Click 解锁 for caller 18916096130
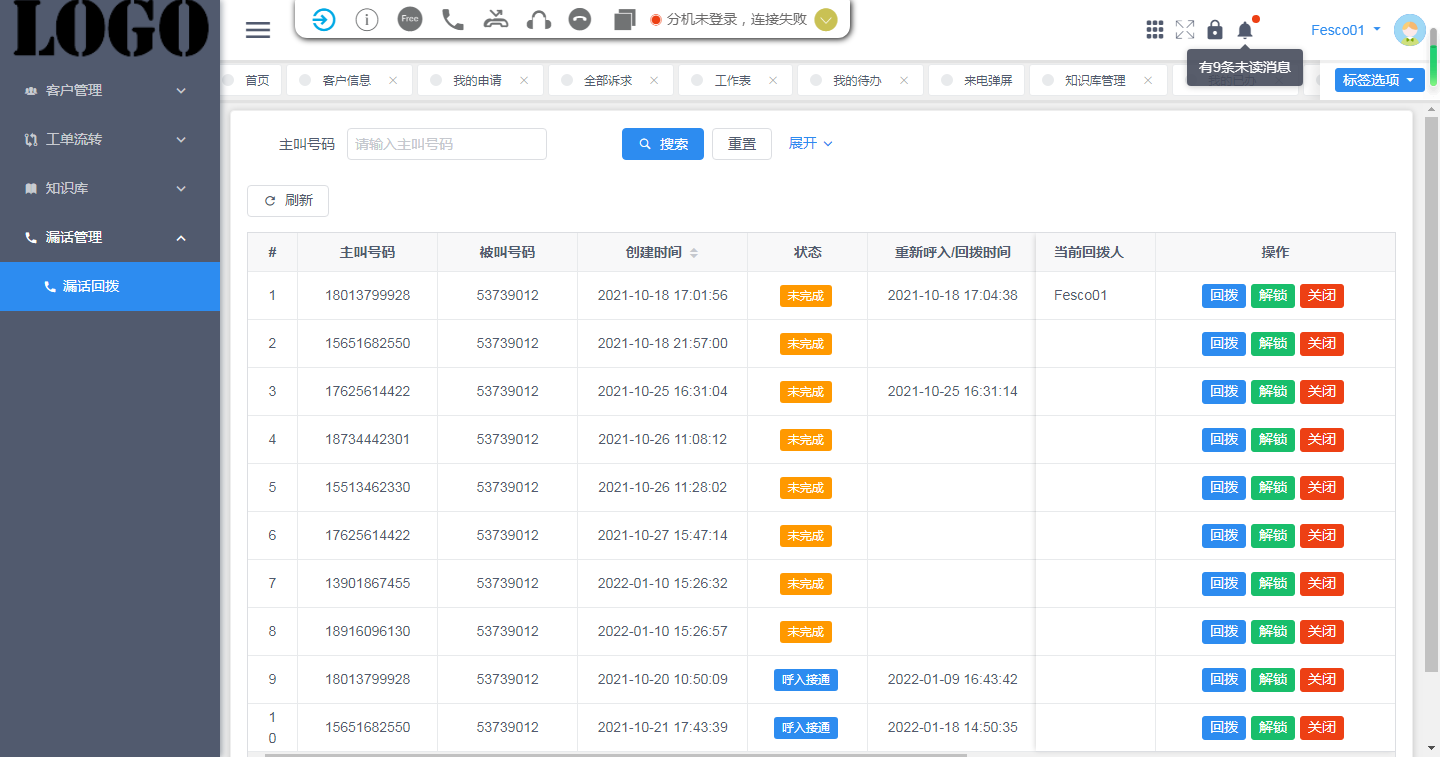 (x=1273, y=632)
